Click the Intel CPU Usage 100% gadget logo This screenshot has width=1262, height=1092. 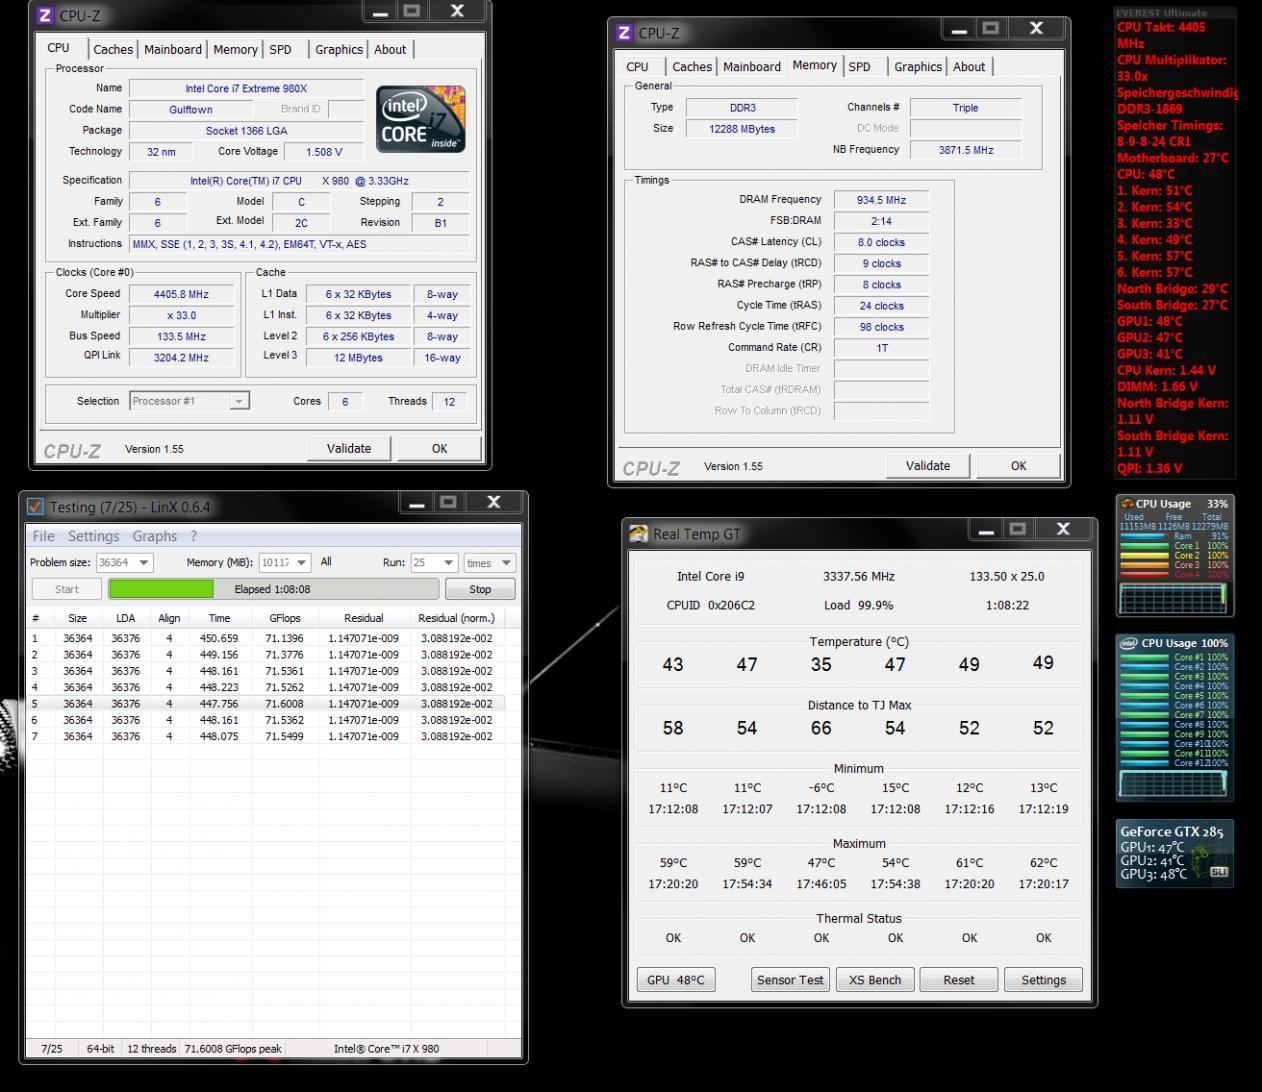click(x=1127, y=643)
